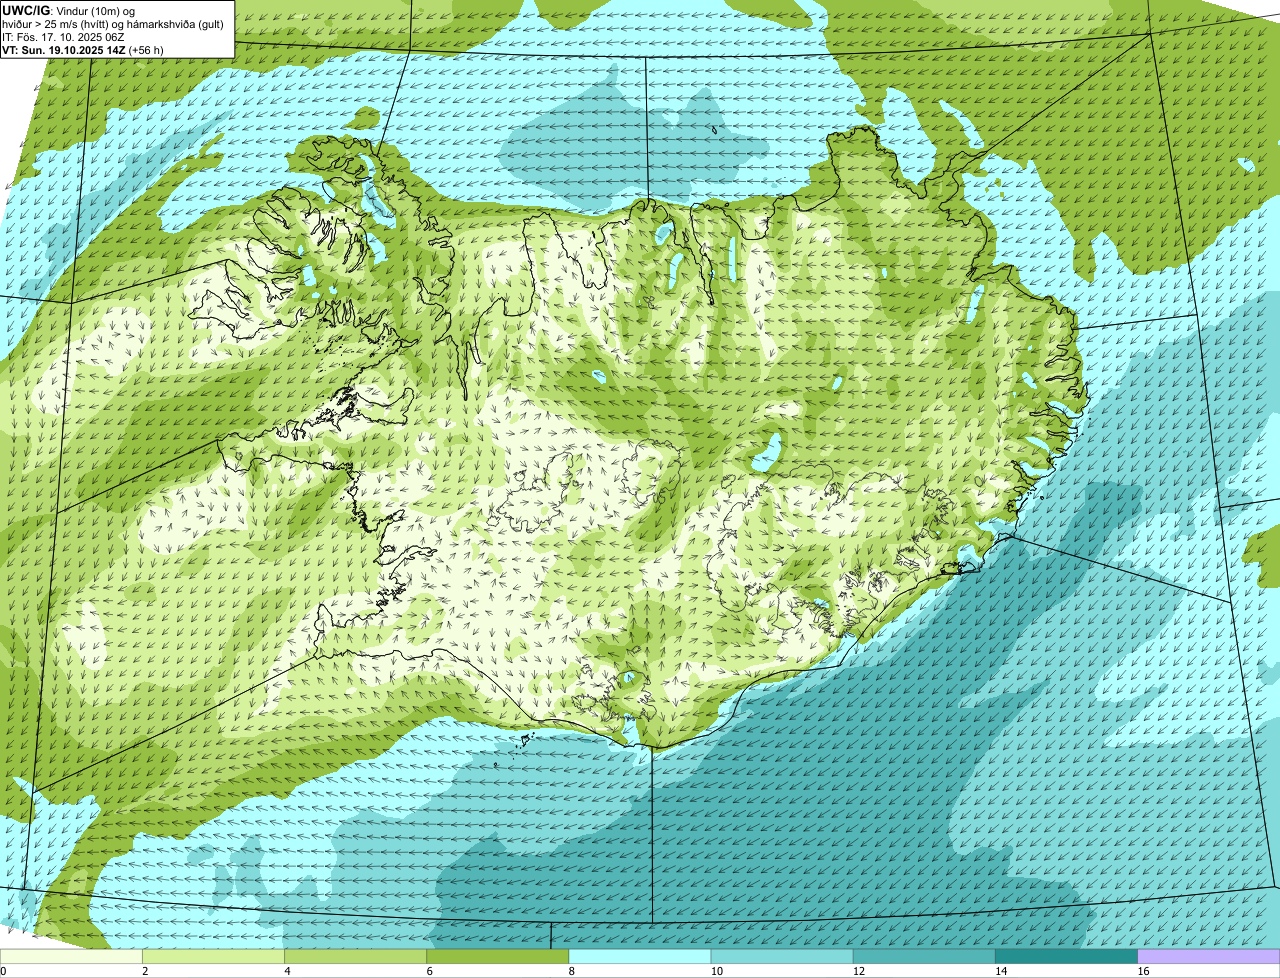The height and width of the screenshot is (978, 1280).
Task: Select the 'hviður > 25 m/s (hvítt)' legend line
Action: [113, 24]
